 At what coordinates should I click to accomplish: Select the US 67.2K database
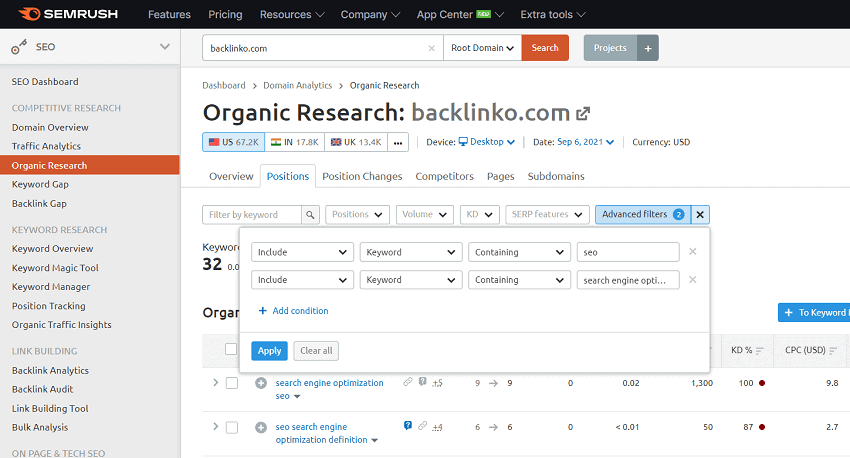point(234,143)
